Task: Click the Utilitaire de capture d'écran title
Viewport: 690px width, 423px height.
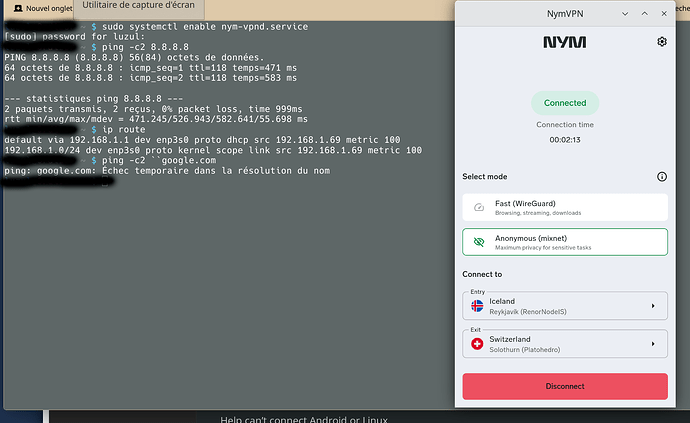Action: pyautogui.click(x=138, y=5)
